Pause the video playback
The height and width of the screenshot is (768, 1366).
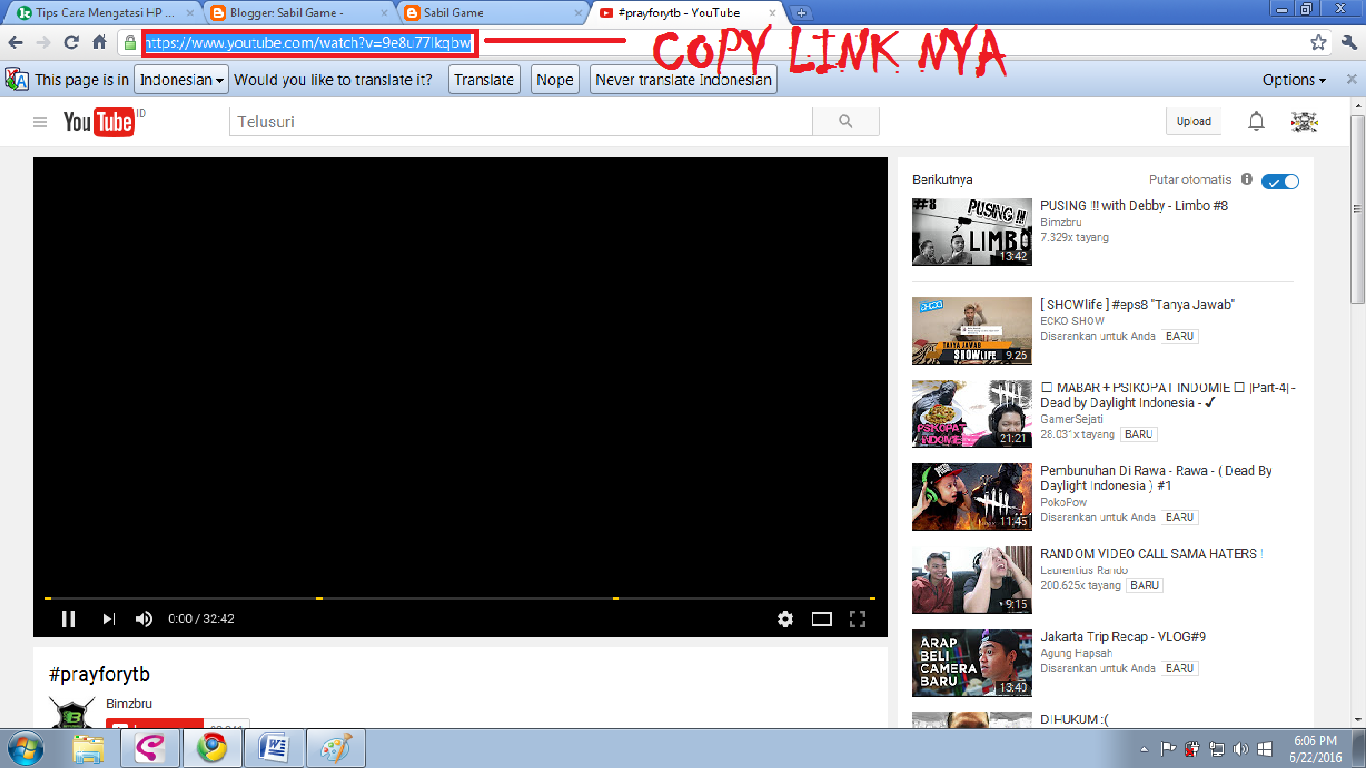(68, 619)
